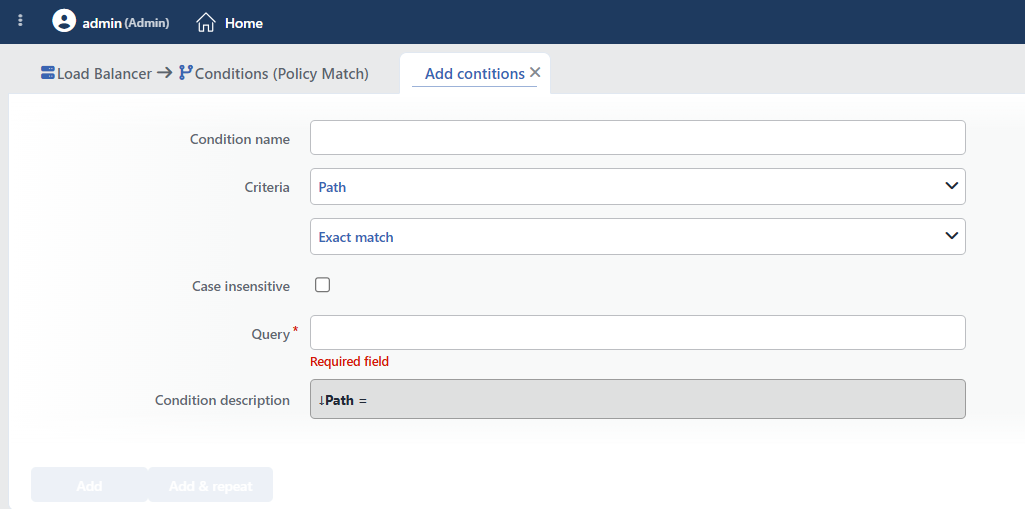Click the Query label
1025x509 pixels.
tap(271, 335)
